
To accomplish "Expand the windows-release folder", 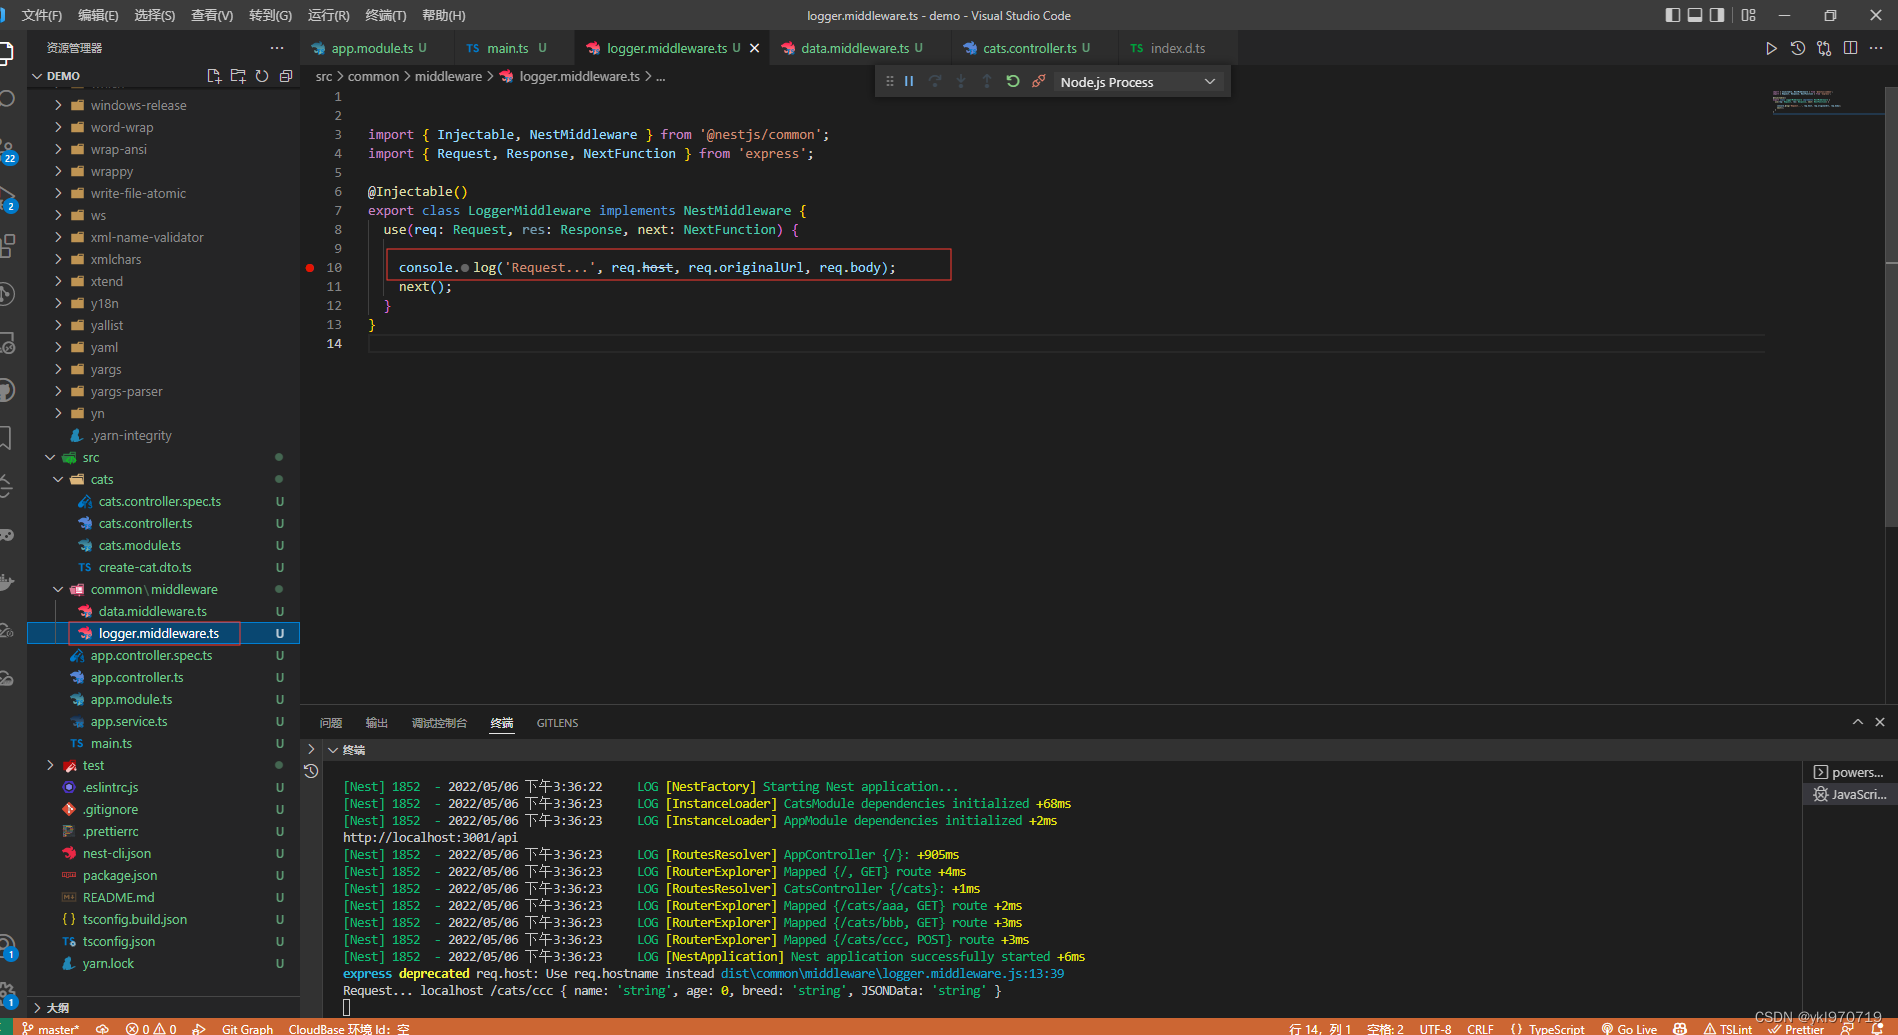I will pyautogui.click(x=58, y=106).
